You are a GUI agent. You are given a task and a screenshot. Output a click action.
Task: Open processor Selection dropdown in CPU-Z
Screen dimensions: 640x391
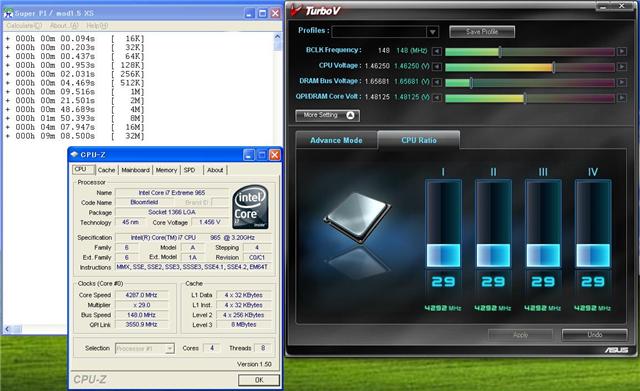(169, 348)
